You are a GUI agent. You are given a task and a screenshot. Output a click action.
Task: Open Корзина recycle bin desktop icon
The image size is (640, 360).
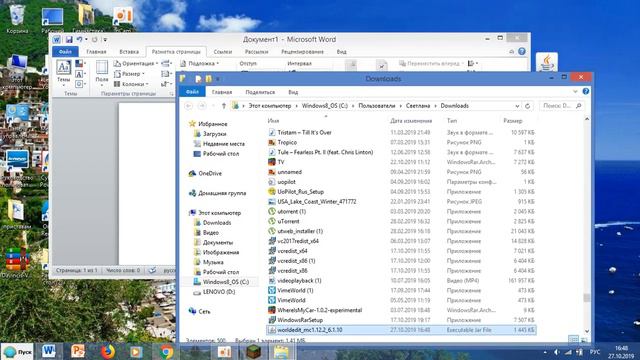click(17, 18)
